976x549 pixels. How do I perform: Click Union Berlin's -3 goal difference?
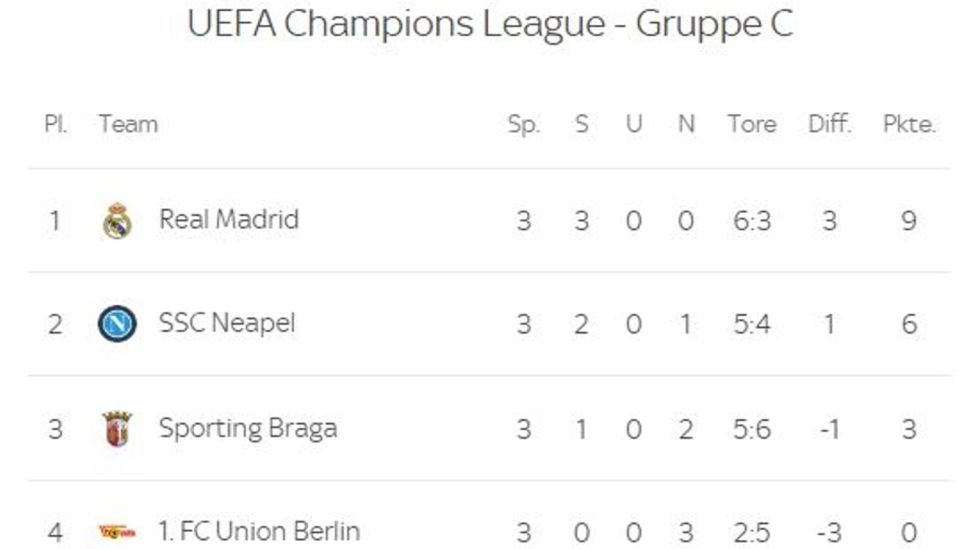830,532
